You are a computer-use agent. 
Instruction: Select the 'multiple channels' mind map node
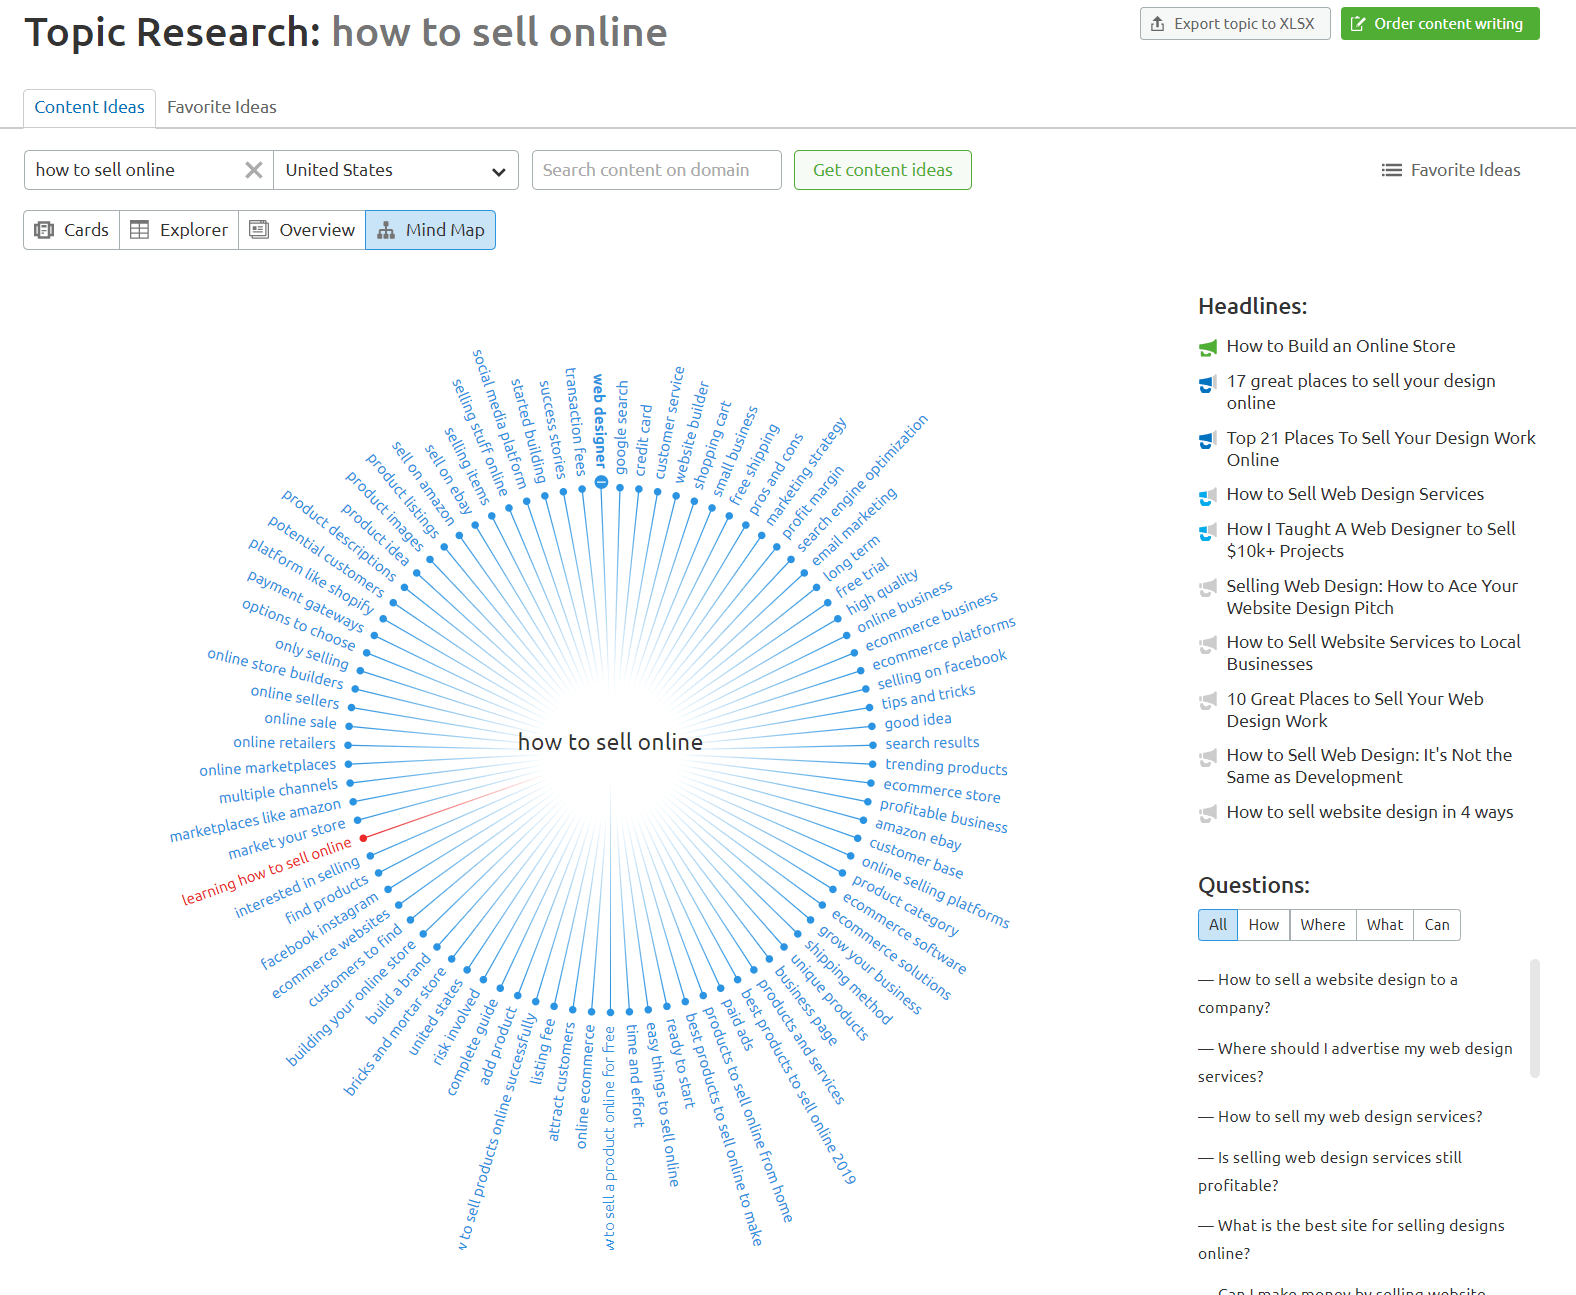[278, 791]
